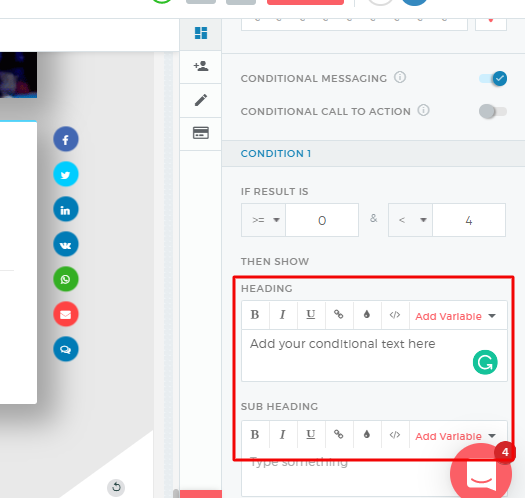This screenshot has width=525, height=498.
Task: Click the upper bound value field showing 4
Action: click(469, 220)
